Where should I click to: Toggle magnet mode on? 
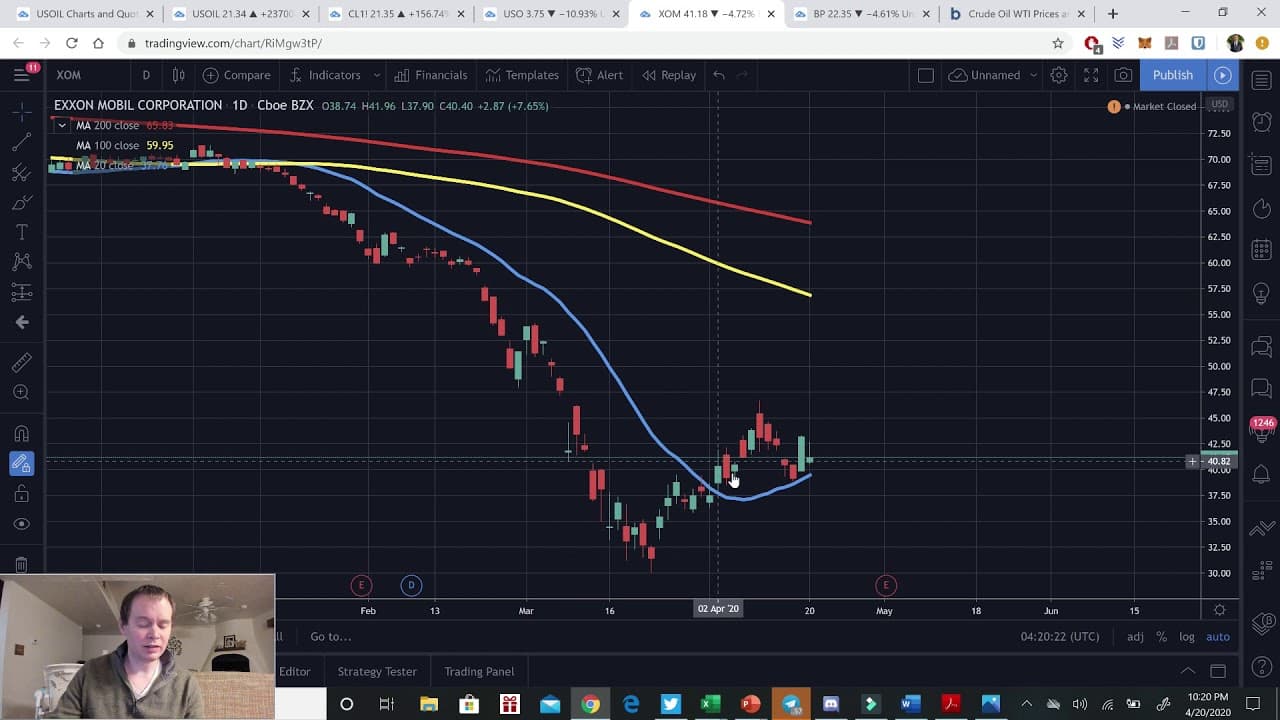[x=21, y=434]
